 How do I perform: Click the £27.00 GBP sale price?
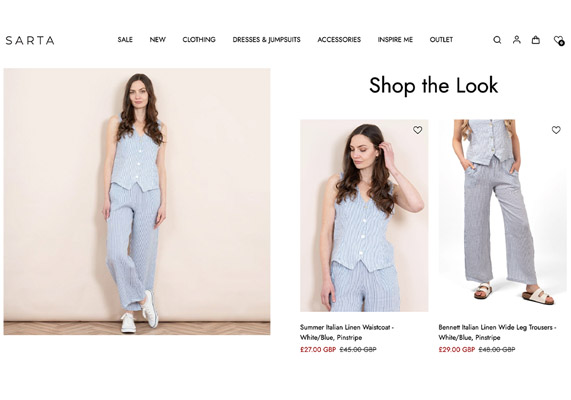click(318, 349)
